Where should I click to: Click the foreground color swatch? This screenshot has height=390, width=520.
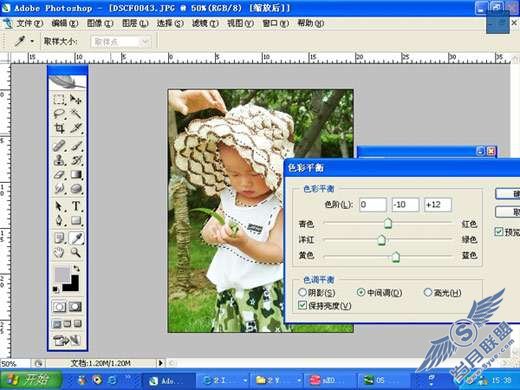coord(62,275)
